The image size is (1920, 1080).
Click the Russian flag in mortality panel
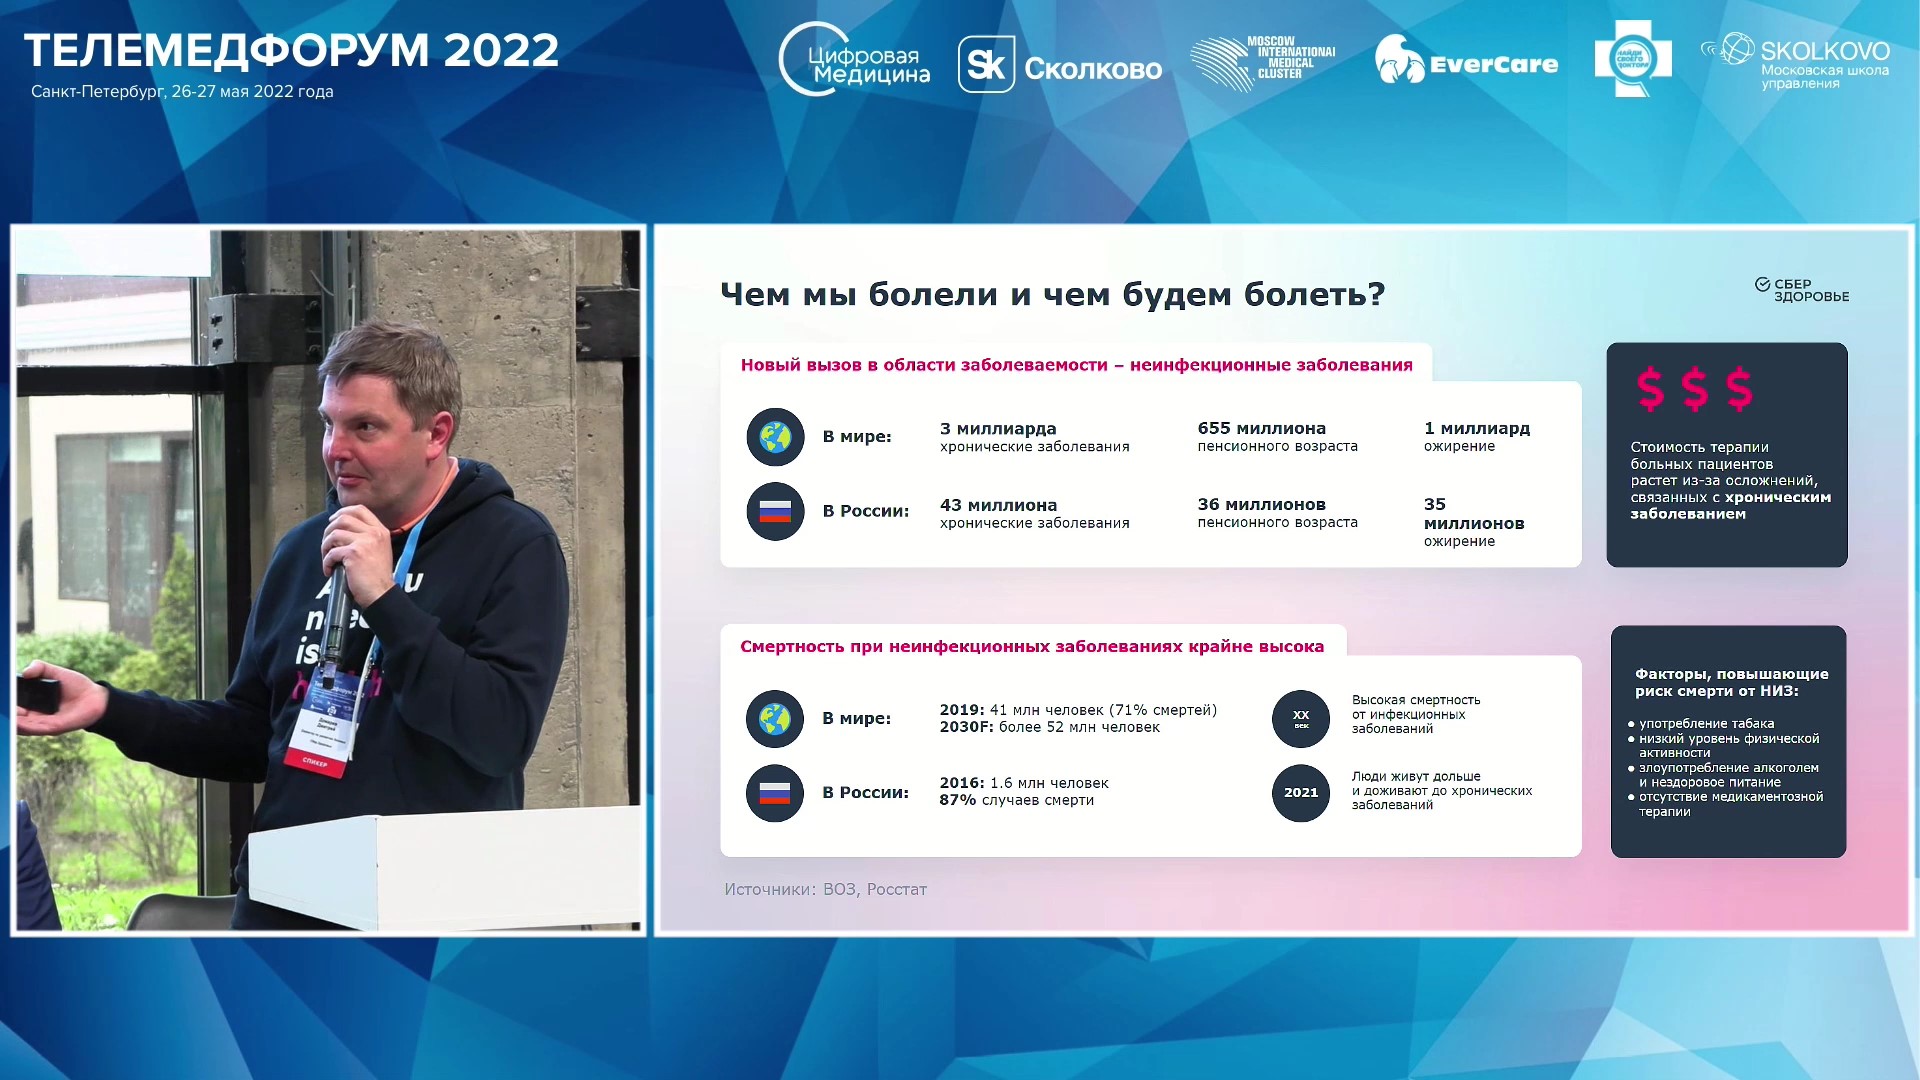(775, 793)
